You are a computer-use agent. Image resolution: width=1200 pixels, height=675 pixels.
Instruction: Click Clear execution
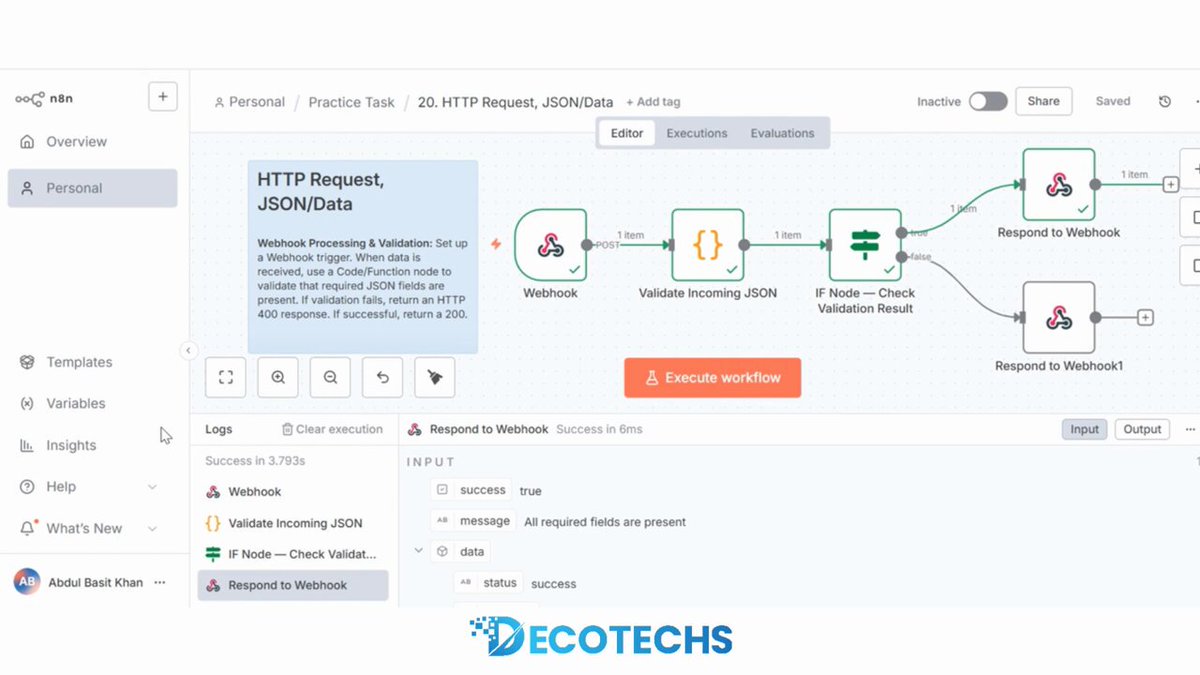332,429
